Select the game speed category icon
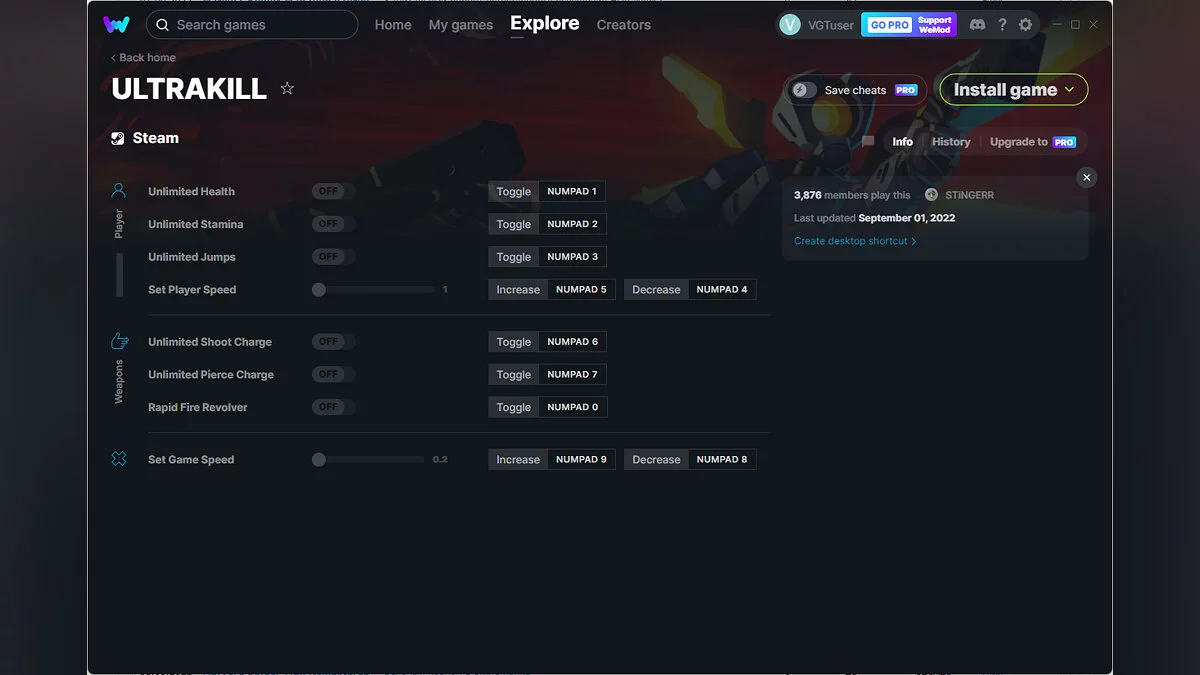 pyautogui.click(x=119, y=459)
